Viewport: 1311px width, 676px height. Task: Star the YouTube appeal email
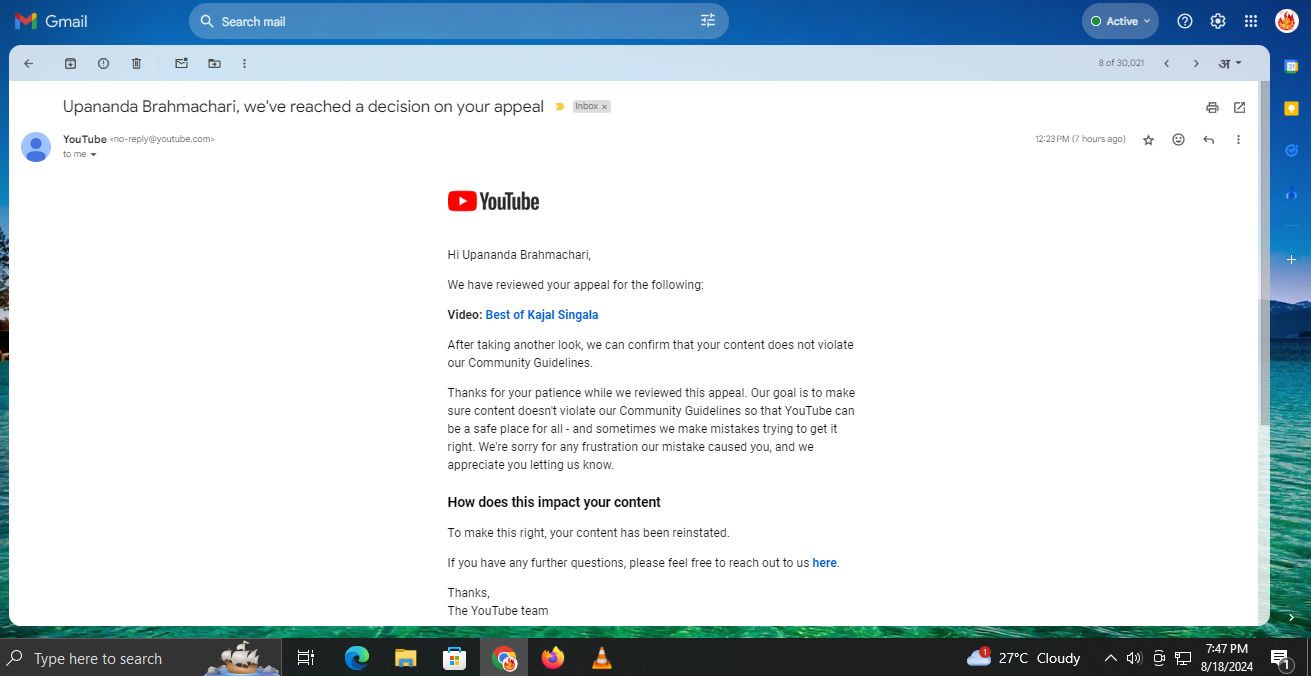click(1148, 140)
